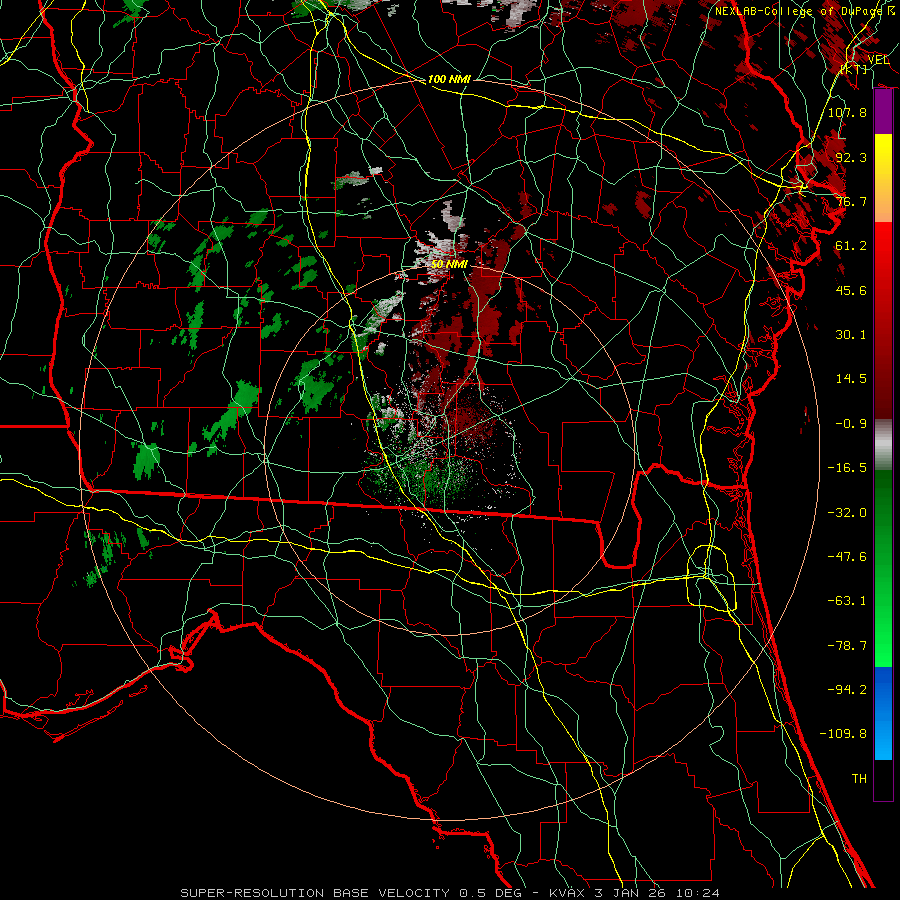Select the 76.7 legend value
900x900 pixels.
[x=851, y=201]
